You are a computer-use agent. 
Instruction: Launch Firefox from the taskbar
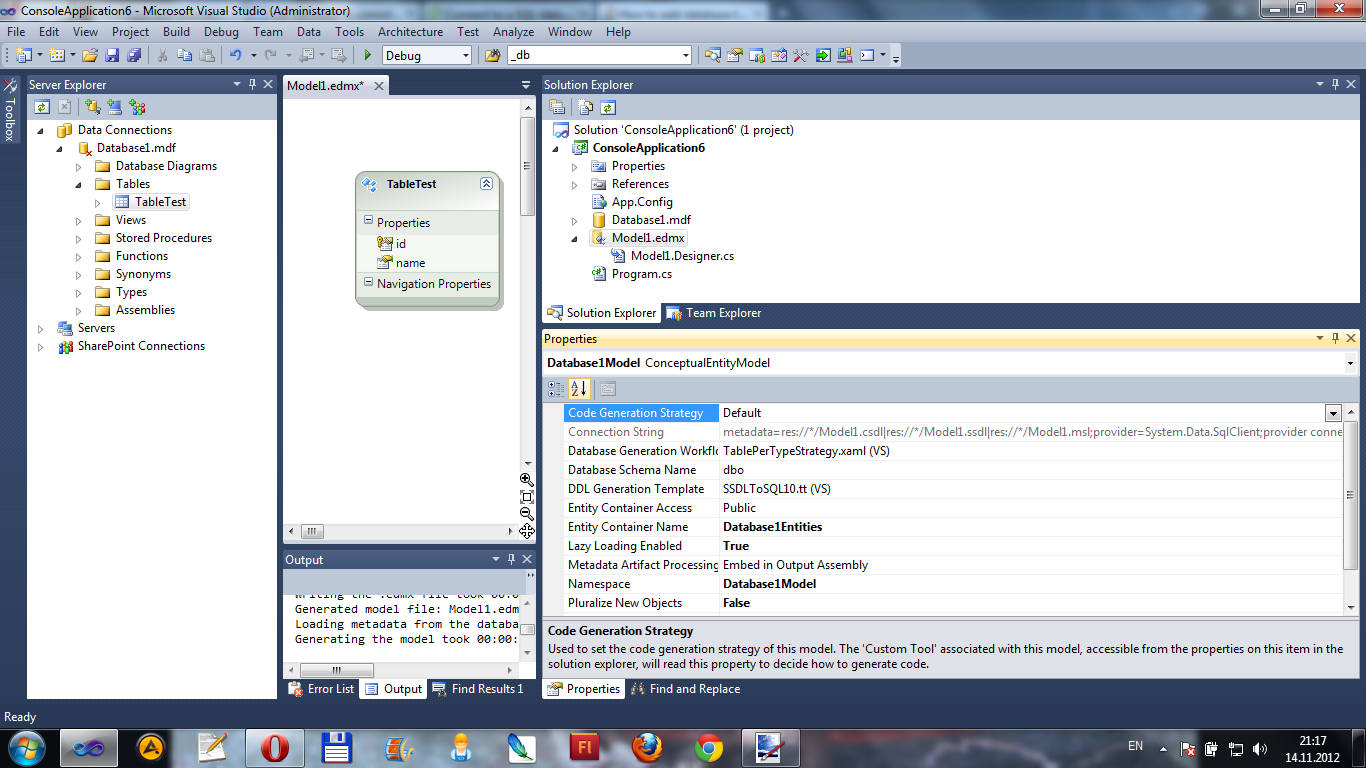coord(647,747)
